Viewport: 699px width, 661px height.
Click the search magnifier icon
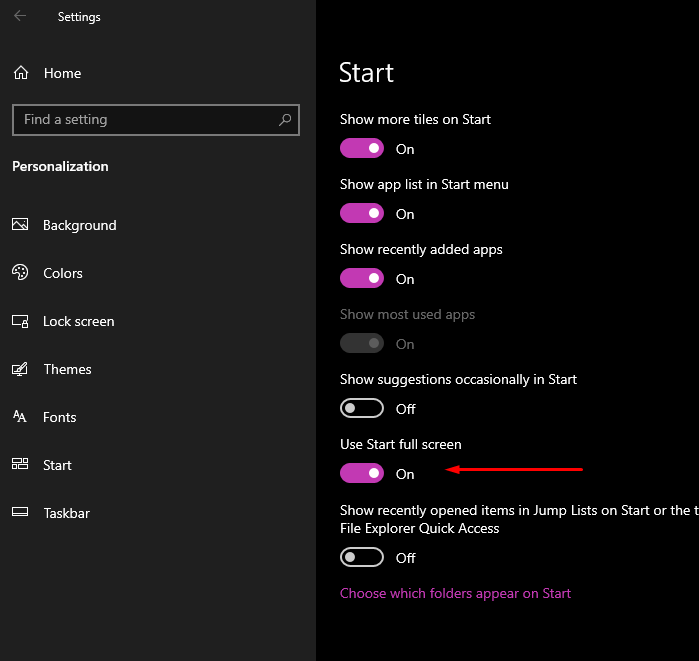click(x=285, y=119)
